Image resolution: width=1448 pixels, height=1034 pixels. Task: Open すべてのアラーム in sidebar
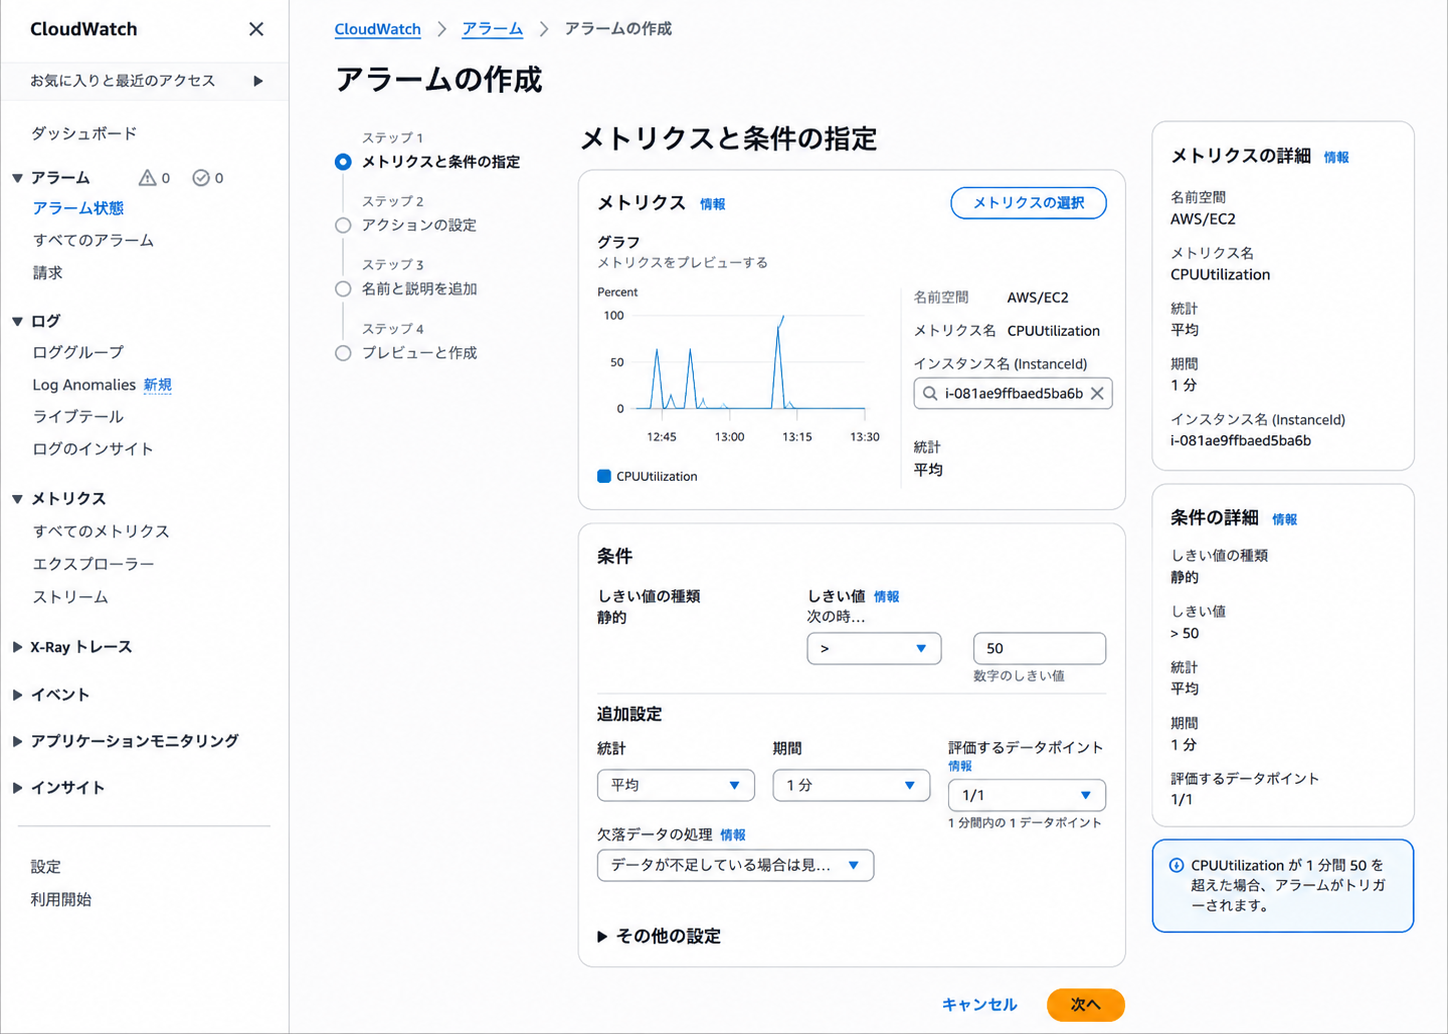point(93,240)
